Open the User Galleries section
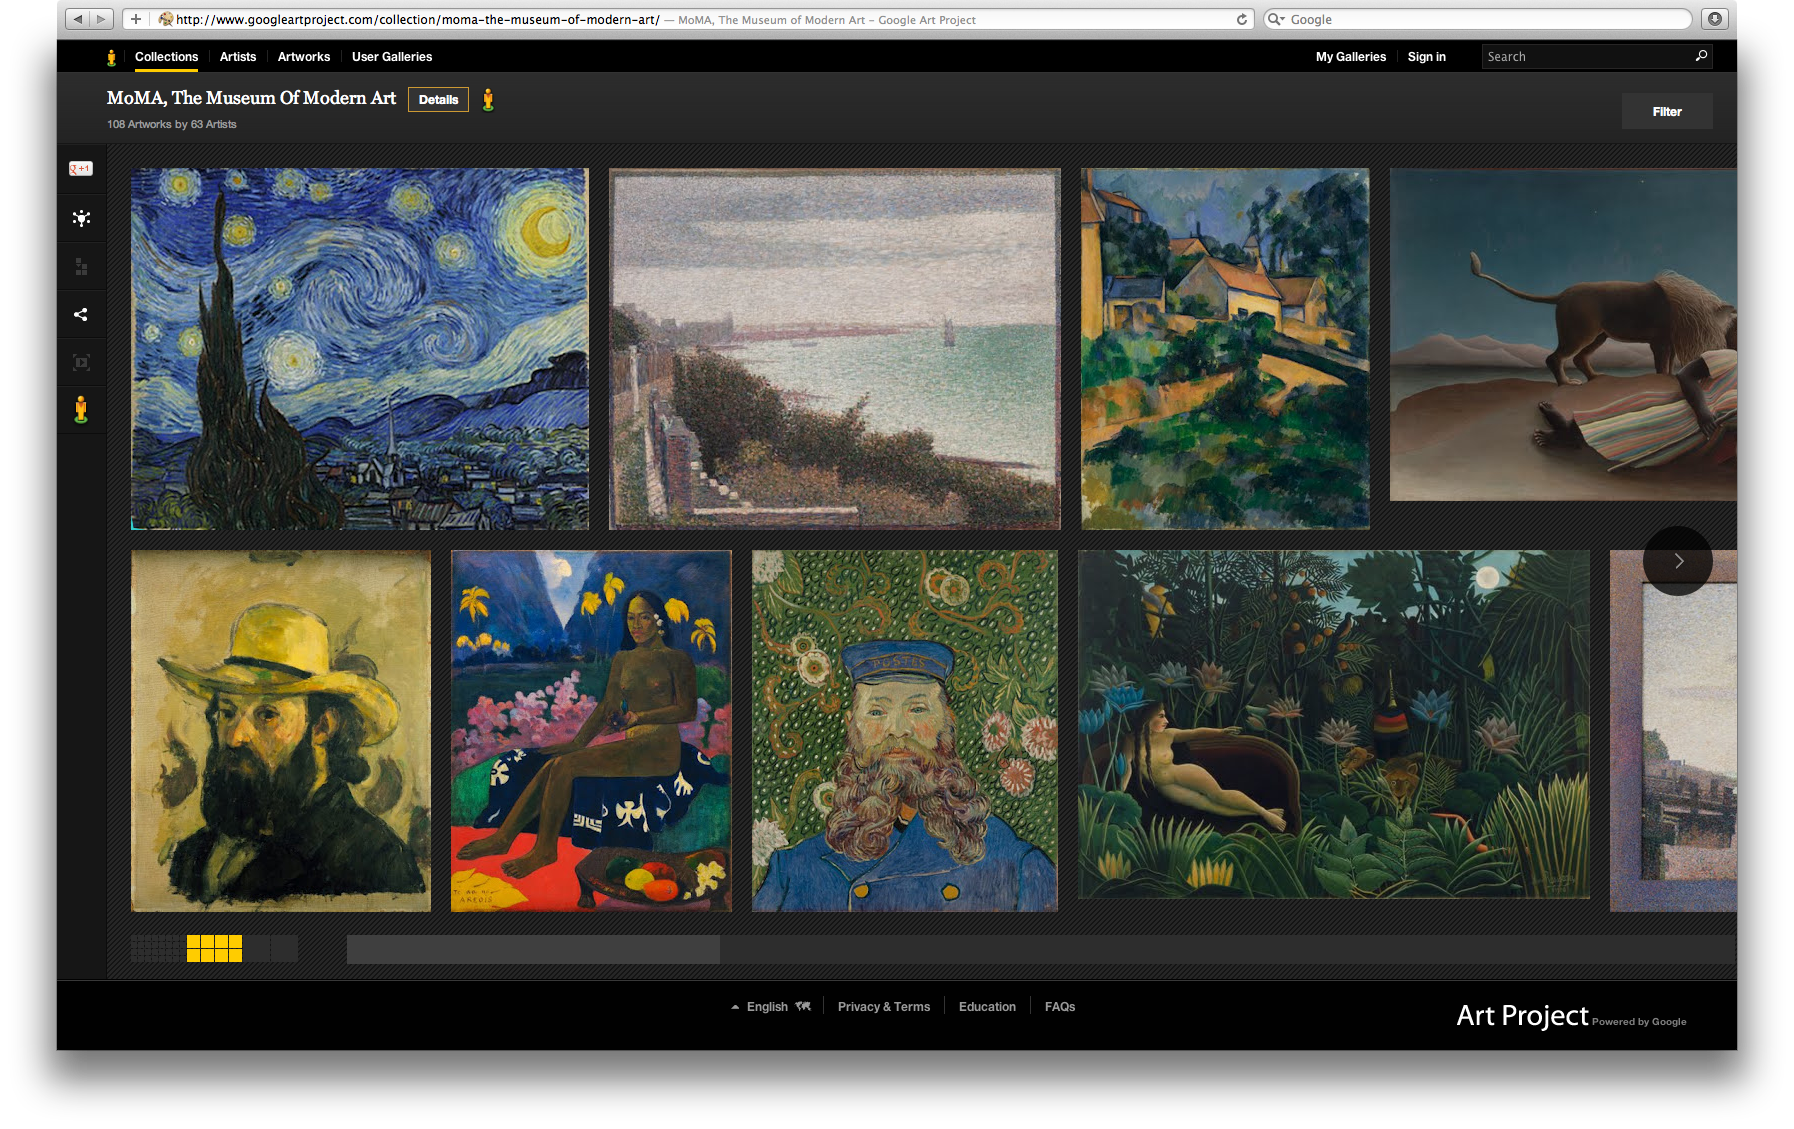This screenshot has width=1794, height=1129. pyautogui.click(x=391, y=57)
